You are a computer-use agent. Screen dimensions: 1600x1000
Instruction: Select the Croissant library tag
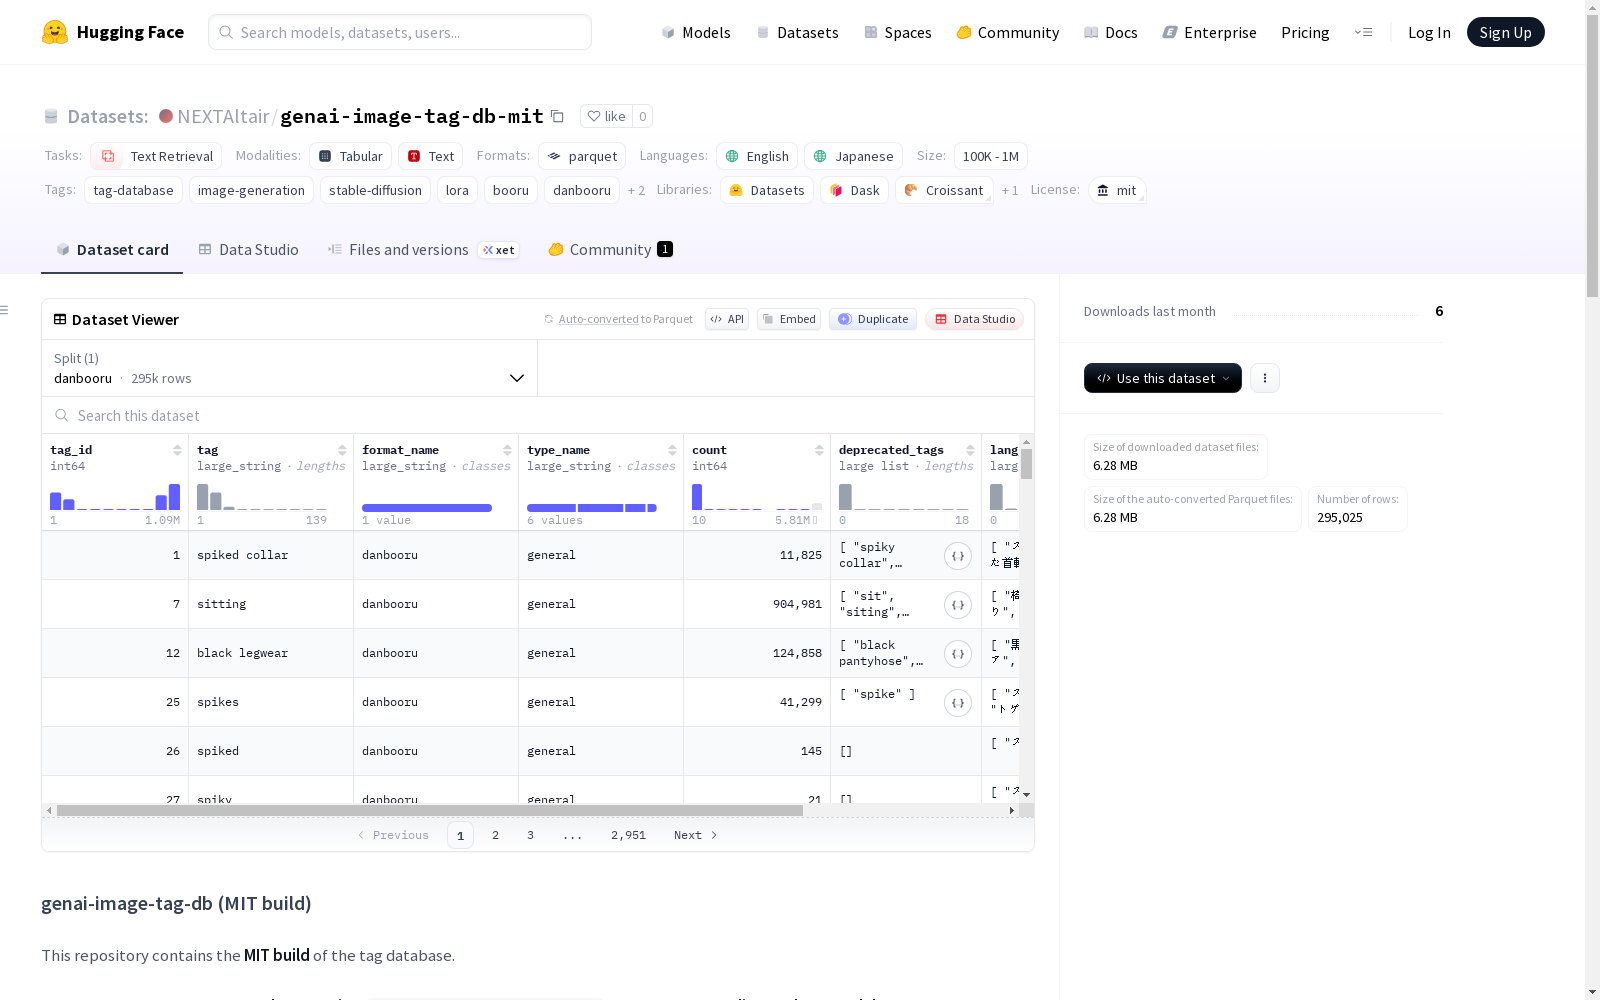943,190
